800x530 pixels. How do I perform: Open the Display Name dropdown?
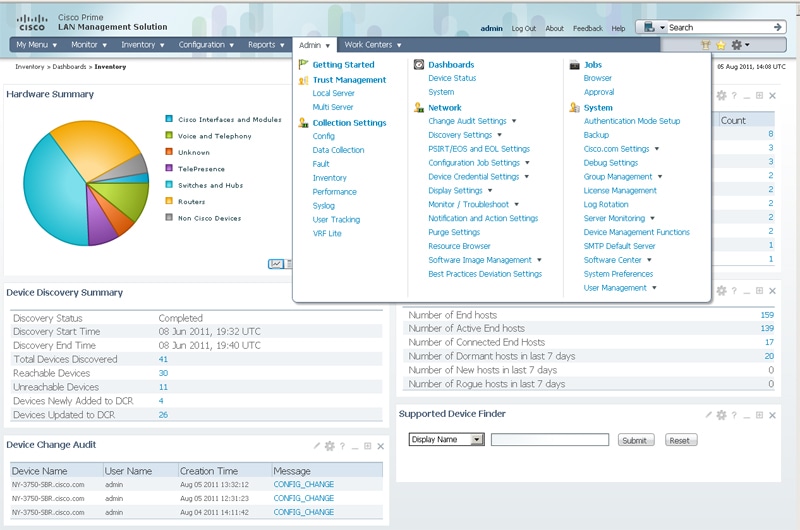(446, 439)
